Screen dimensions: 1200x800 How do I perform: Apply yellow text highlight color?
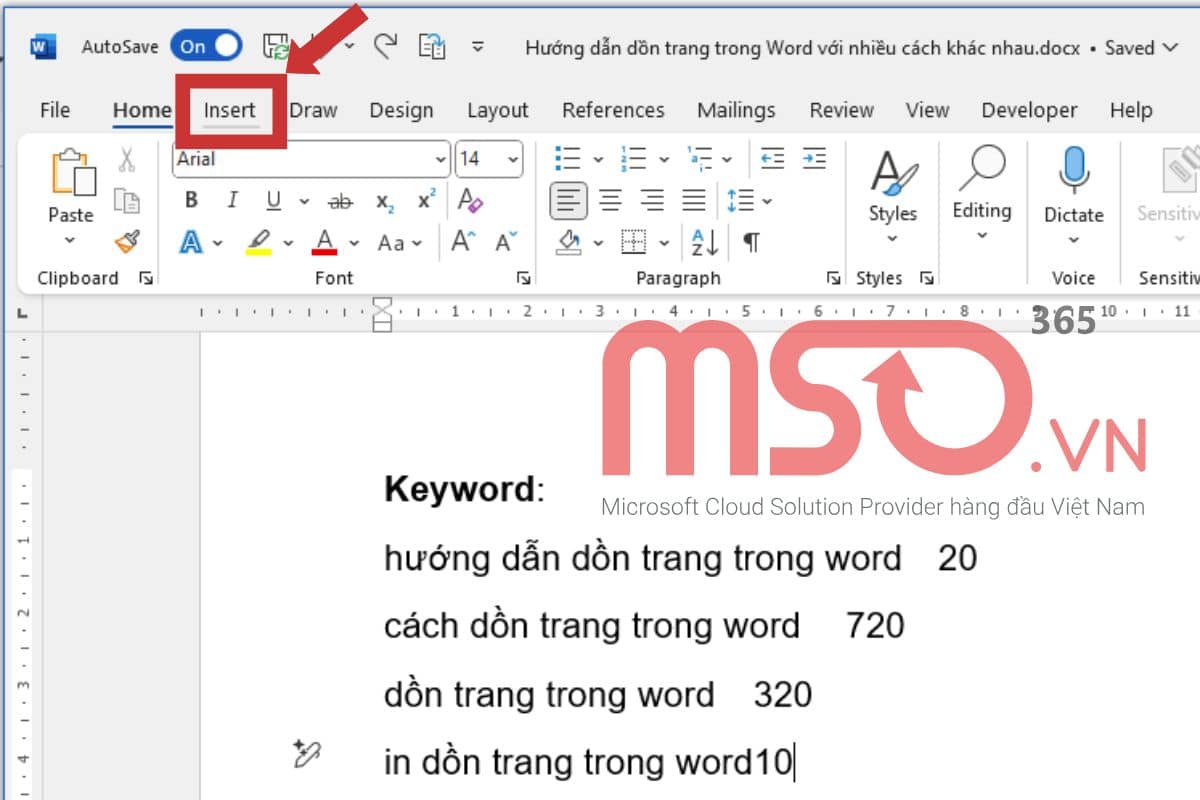pos(259,242)
